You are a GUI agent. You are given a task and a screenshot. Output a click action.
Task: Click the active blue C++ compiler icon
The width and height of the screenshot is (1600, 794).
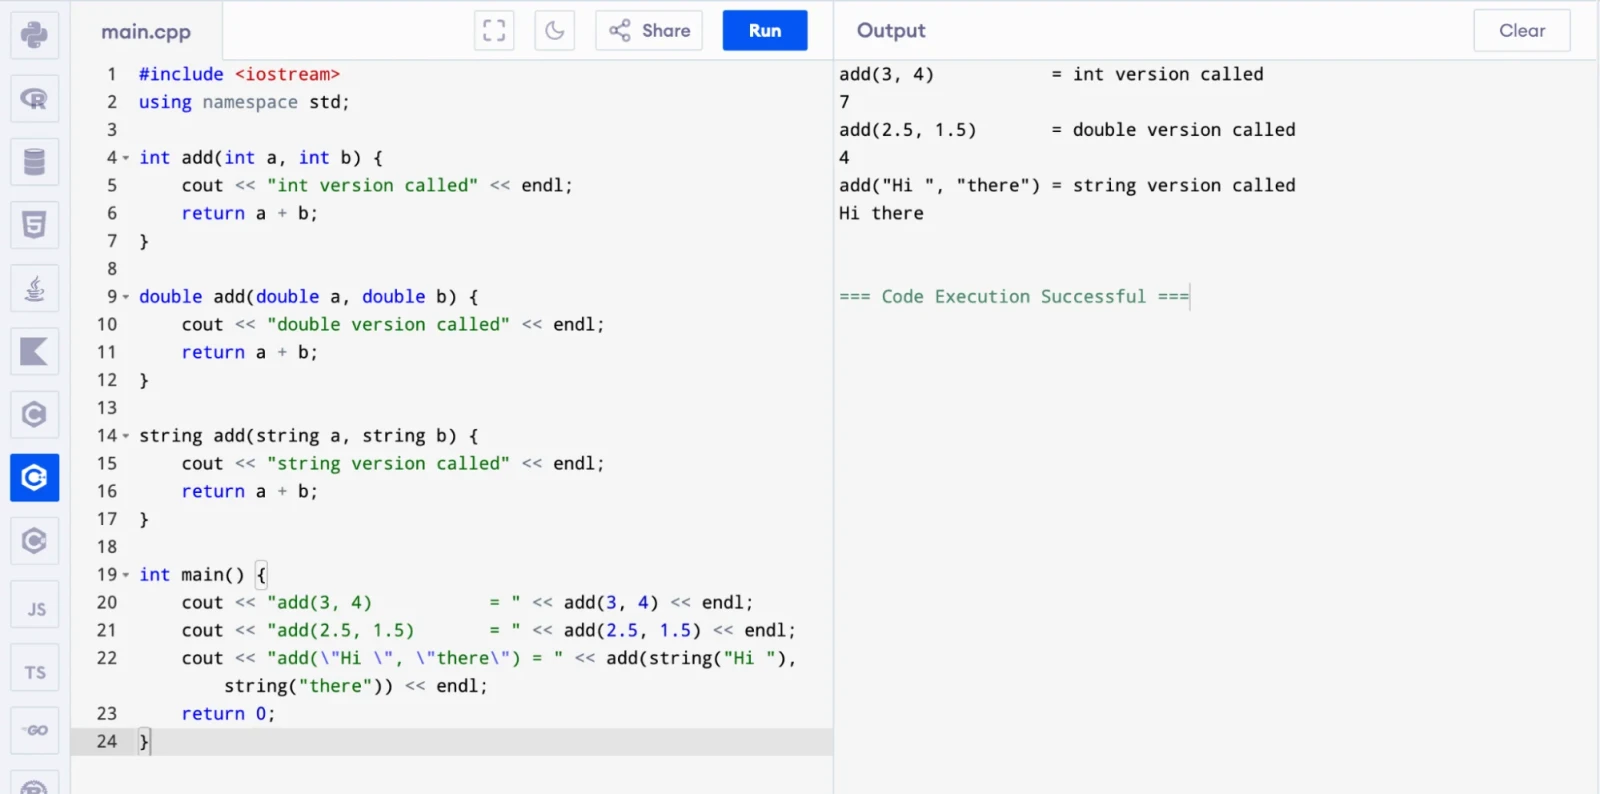coord(35,478)
